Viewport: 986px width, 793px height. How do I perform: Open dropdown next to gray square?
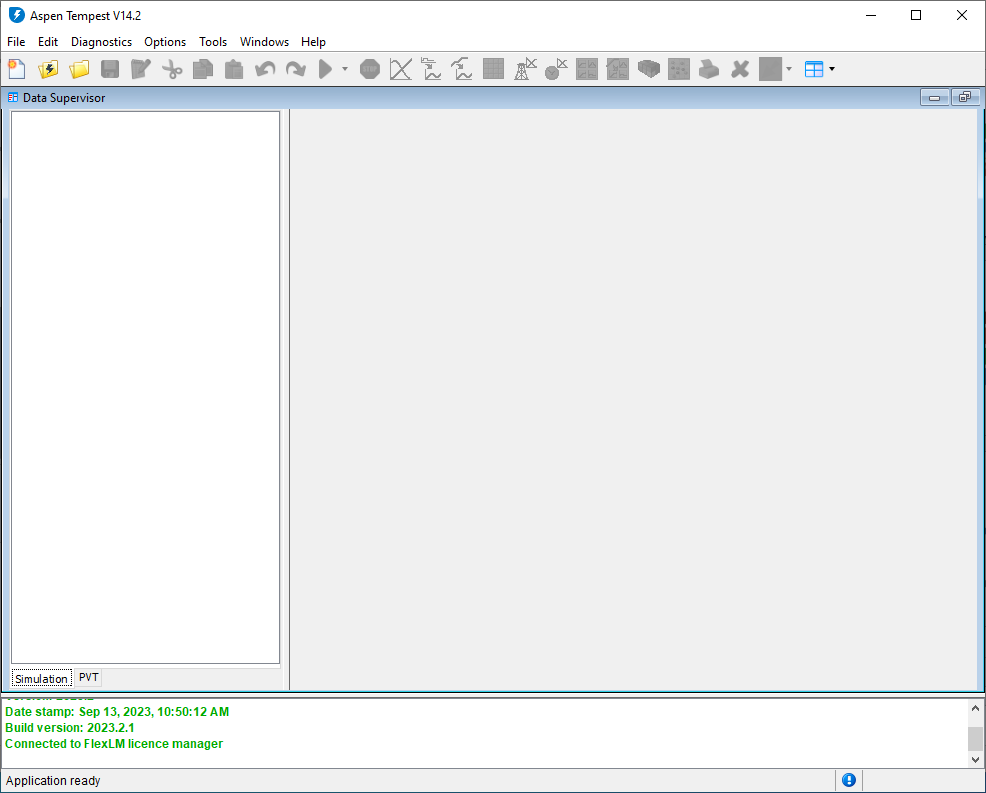(x=789, y=69)
